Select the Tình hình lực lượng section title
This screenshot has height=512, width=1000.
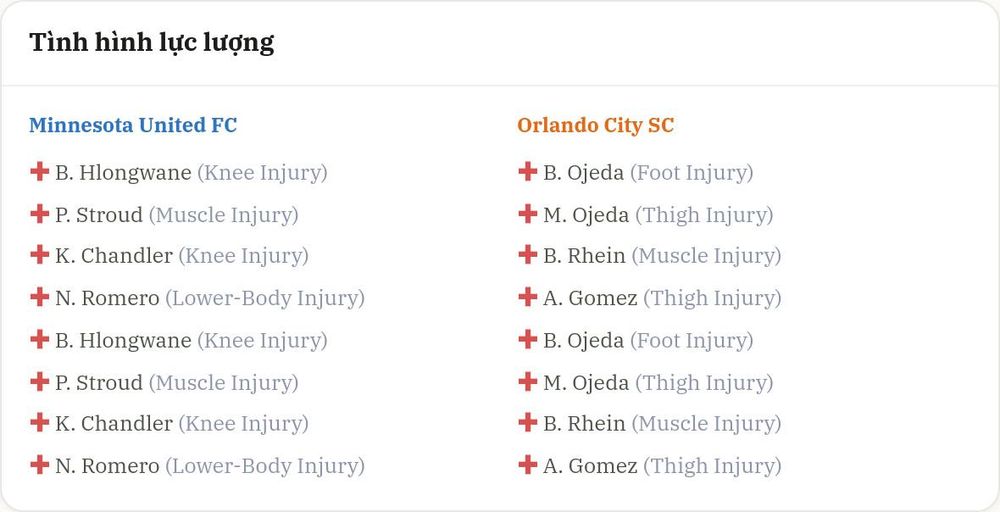tap(152, 43)
